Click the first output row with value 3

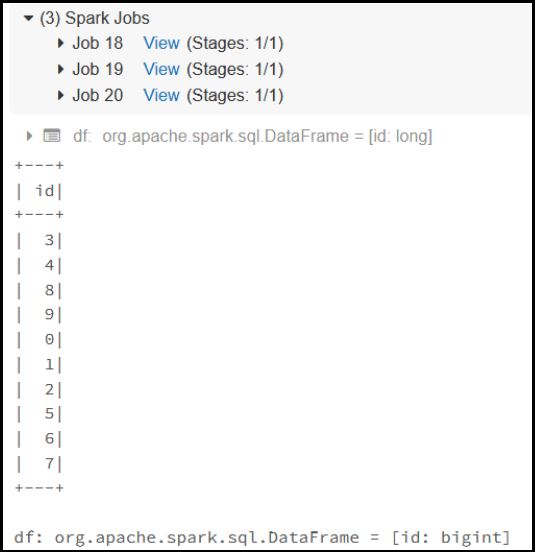tap(39, 240)
